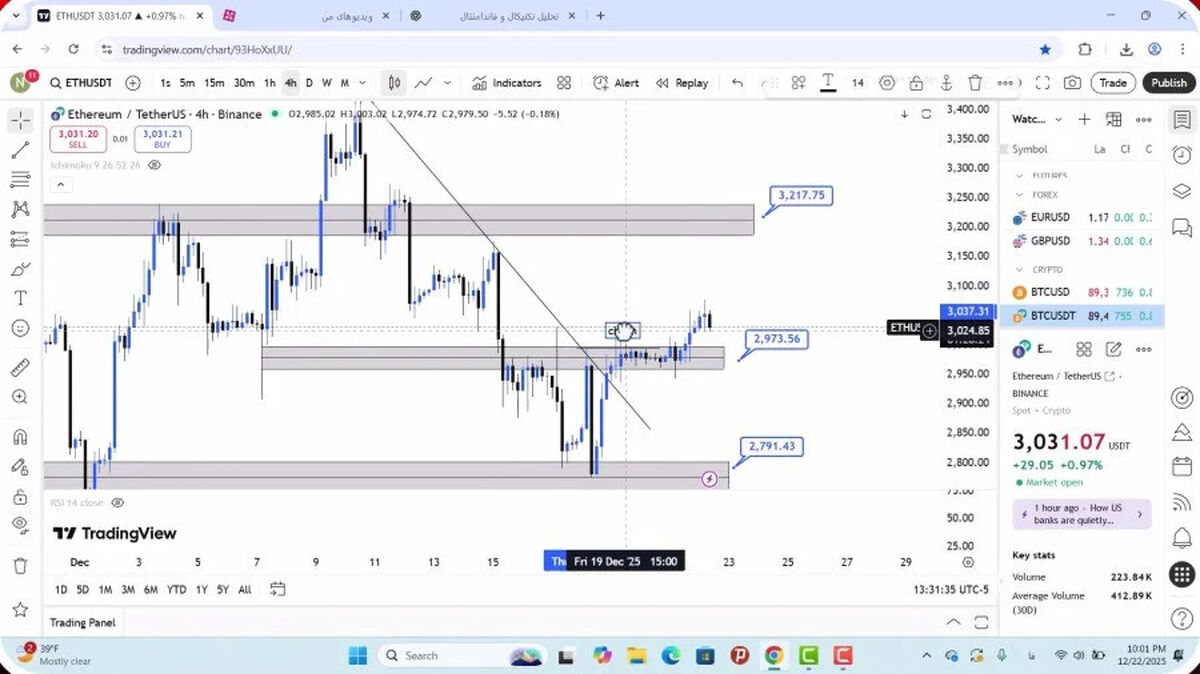Image resolution: width=1200 pixels, height=674 pixels.
Task: Select the ruler measure tool
Action: pyautogui.click(x=20, y=367)
